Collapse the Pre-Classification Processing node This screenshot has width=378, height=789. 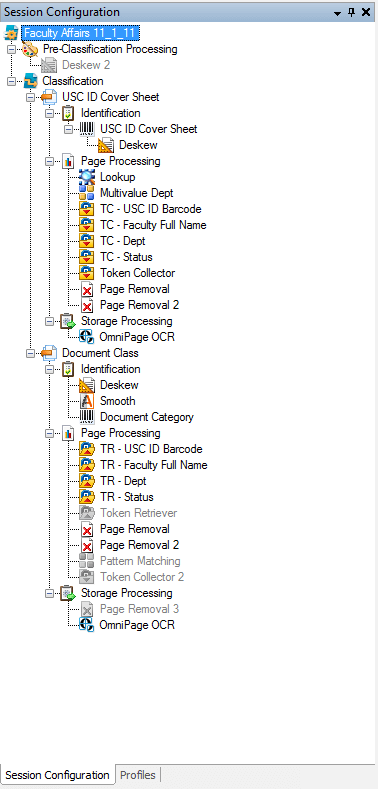click(x=11, y=49)
